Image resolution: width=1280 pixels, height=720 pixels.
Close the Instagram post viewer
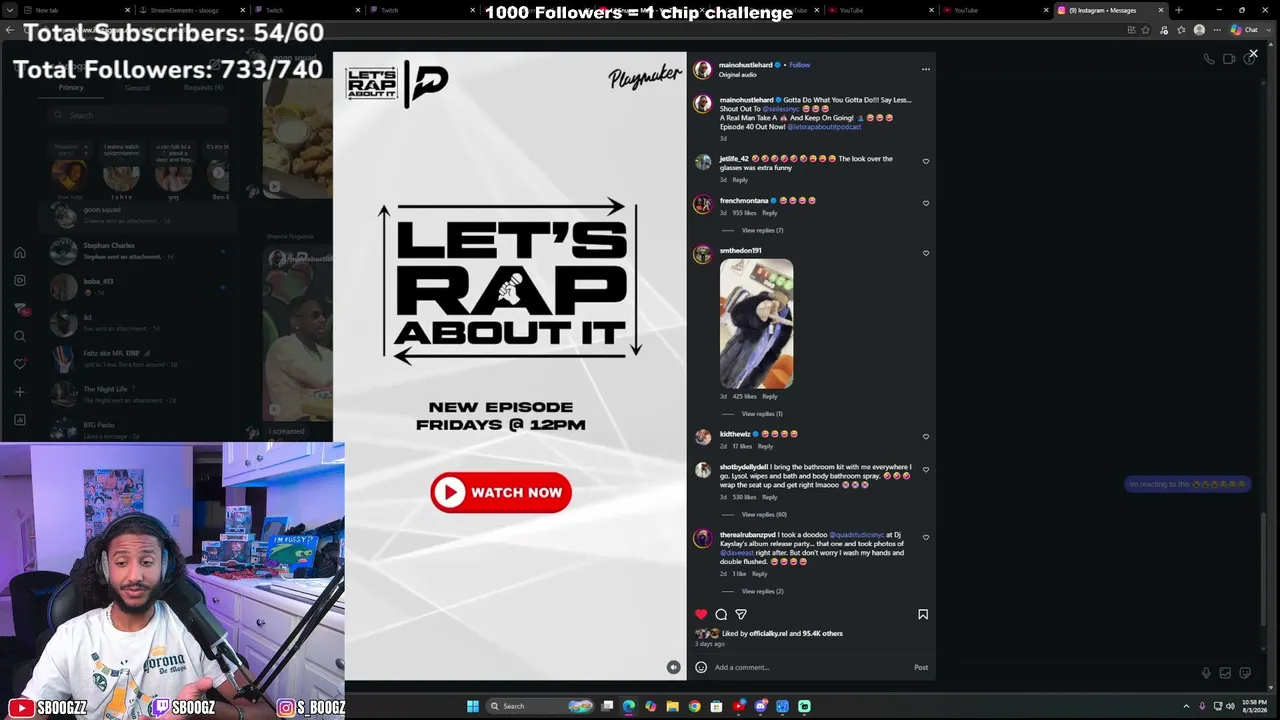1253,53
